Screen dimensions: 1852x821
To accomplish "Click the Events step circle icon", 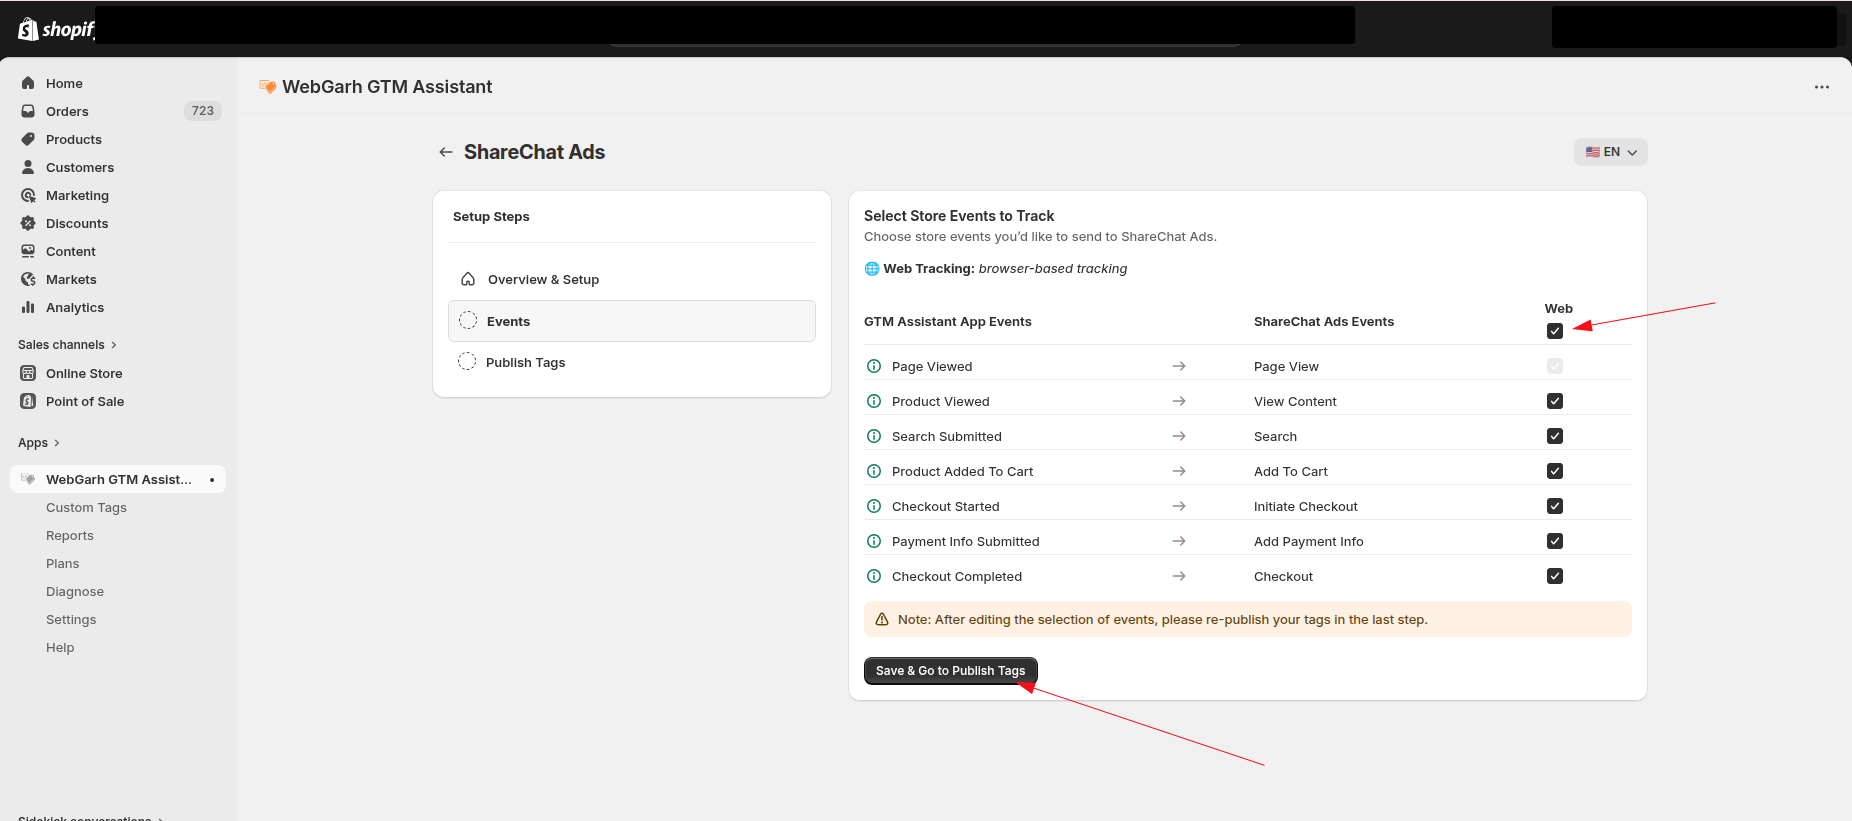I will pyautogui.click(x=468, y=321).
